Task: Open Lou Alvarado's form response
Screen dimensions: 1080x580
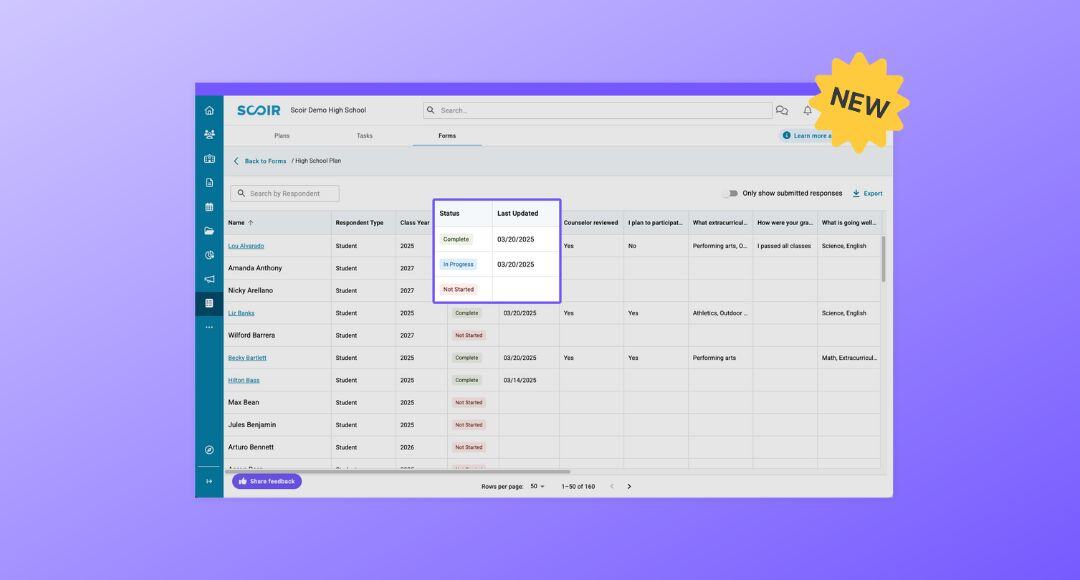Action: [246, 245]
